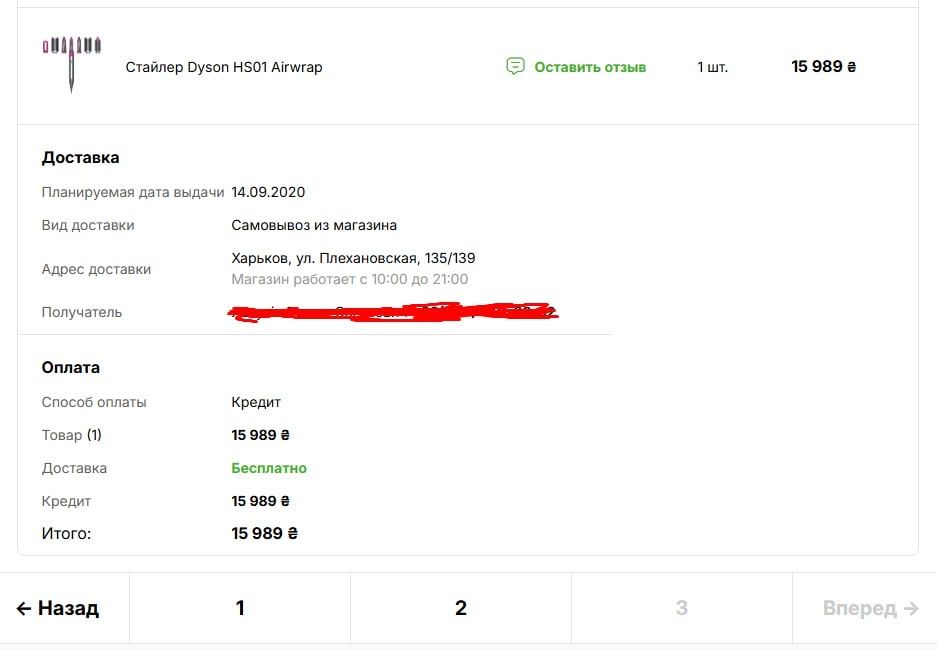Open the Стайлер Dyson HS01 Airwrap product link
The image size is (937, 650).
click(224, 67)
